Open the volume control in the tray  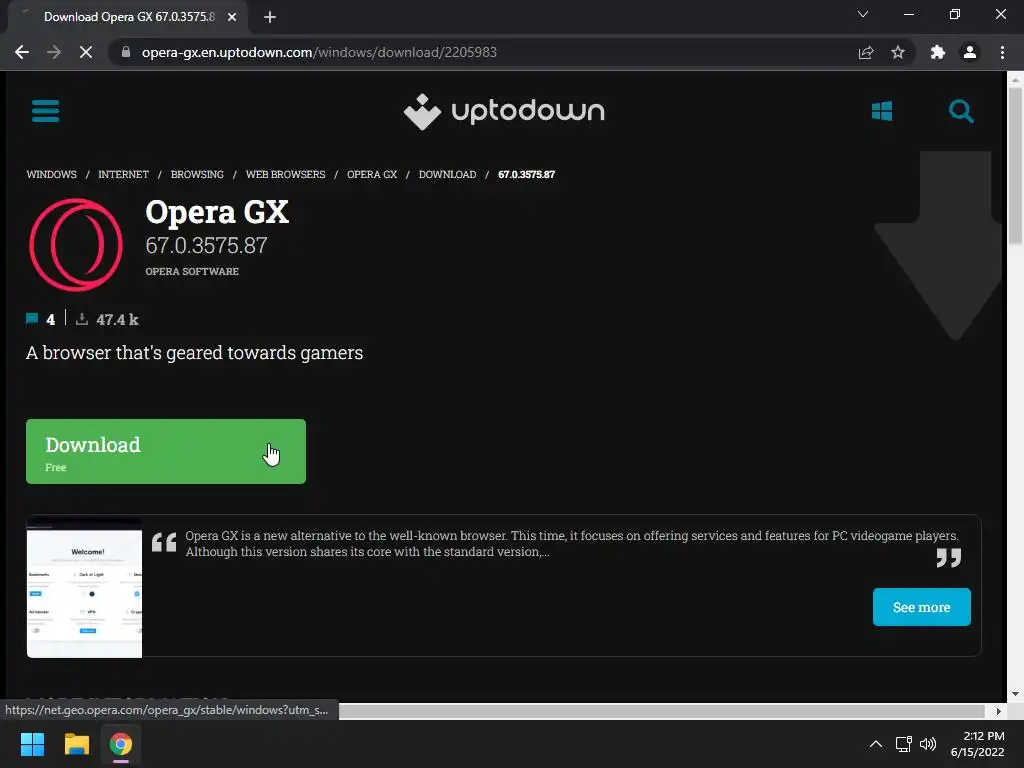(x=927, y=744)
